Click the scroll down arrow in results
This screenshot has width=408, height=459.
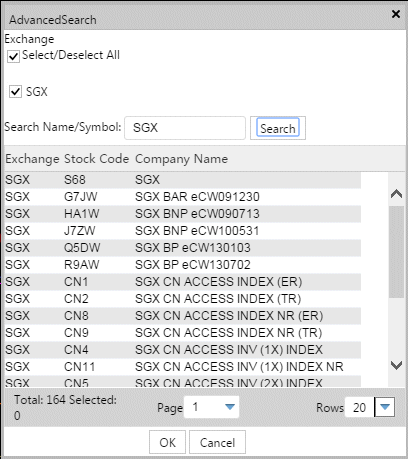[396, 365]
